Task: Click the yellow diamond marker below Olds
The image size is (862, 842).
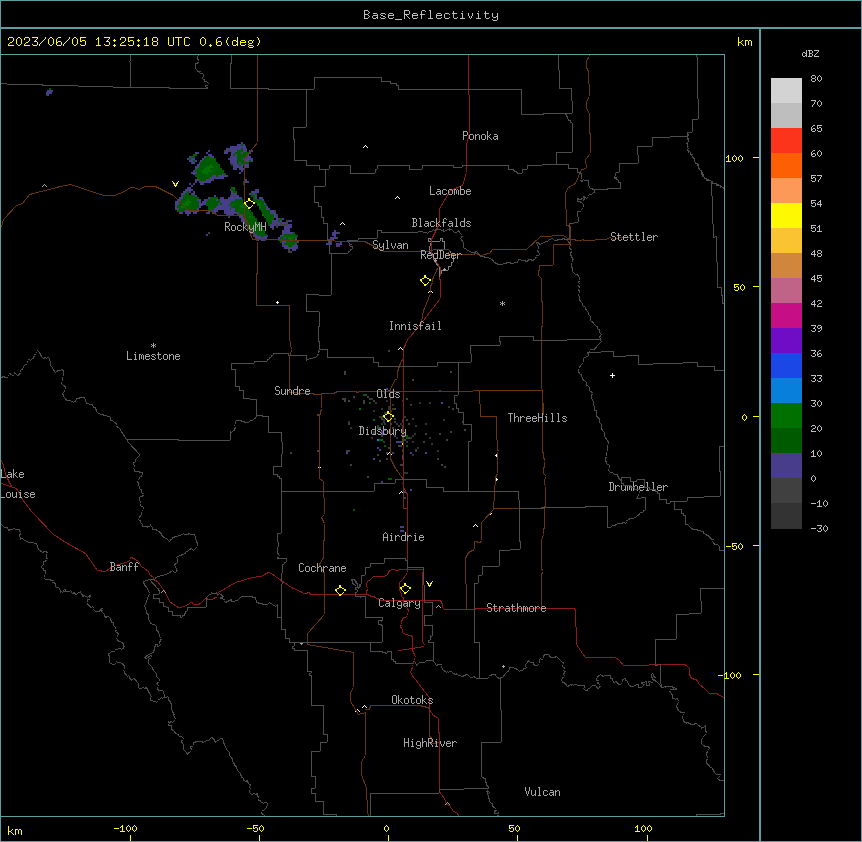Action: pyautogui.click(x=388, y=417)
